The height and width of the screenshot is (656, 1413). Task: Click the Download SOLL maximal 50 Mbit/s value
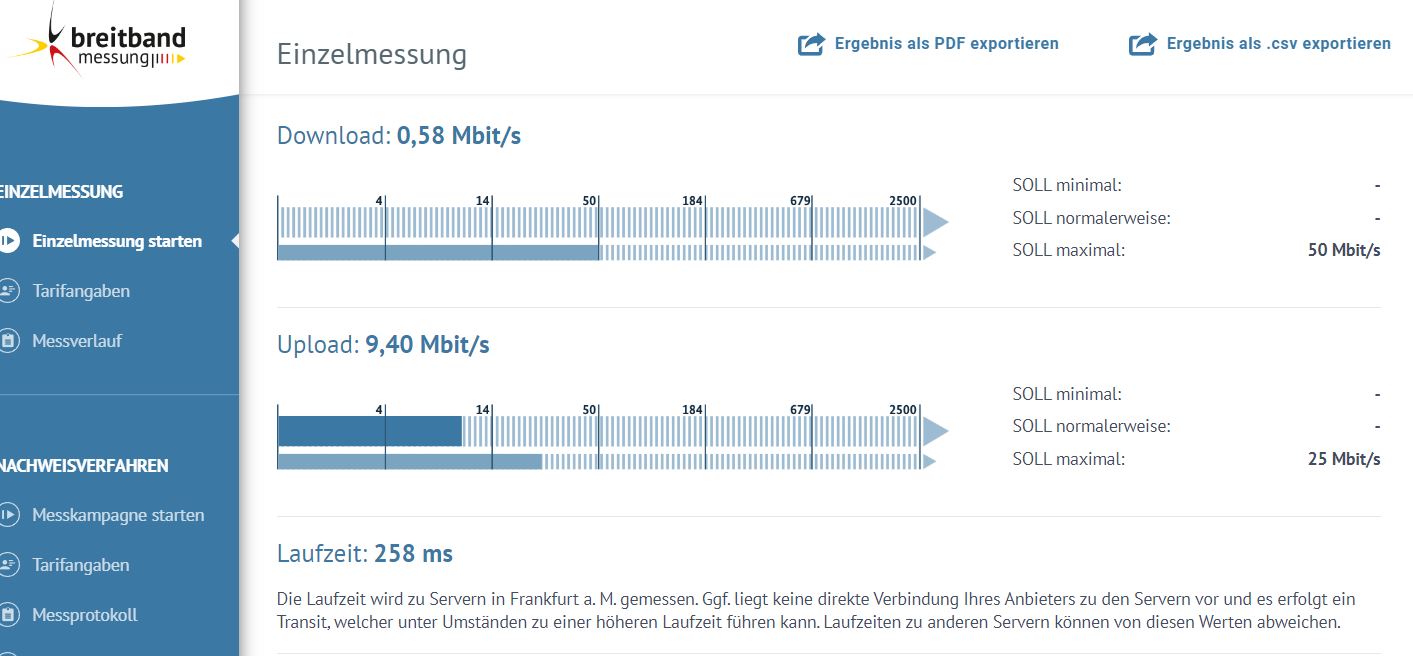(1343, 250)
